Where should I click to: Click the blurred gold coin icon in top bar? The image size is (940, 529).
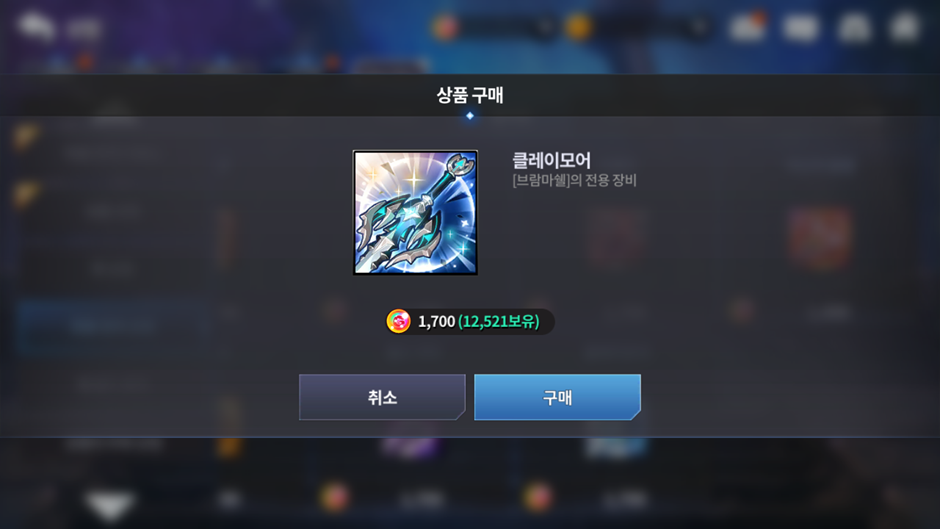tap(578, 27)
